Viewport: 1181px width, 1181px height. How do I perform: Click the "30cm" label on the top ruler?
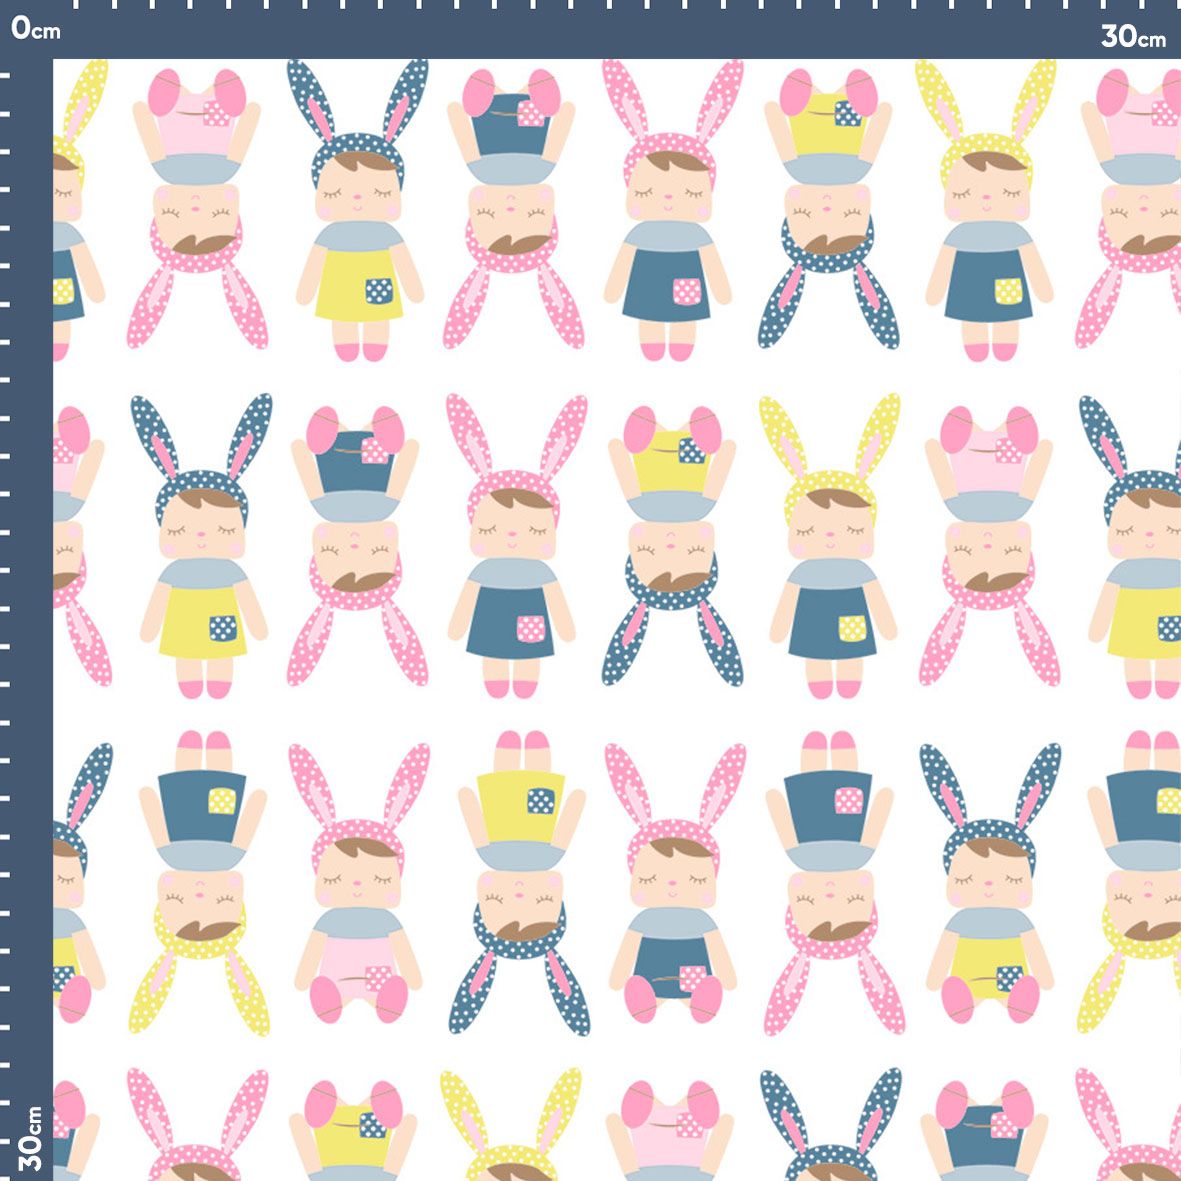click(x=1133, y=37)
